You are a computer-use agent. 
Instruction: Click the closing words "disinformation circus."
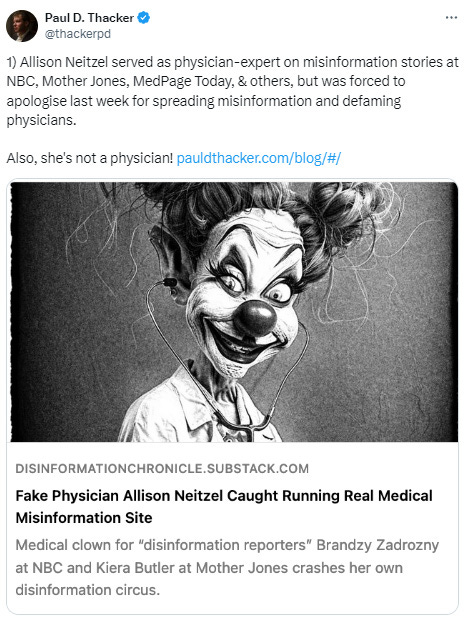[x=88, y=590]
